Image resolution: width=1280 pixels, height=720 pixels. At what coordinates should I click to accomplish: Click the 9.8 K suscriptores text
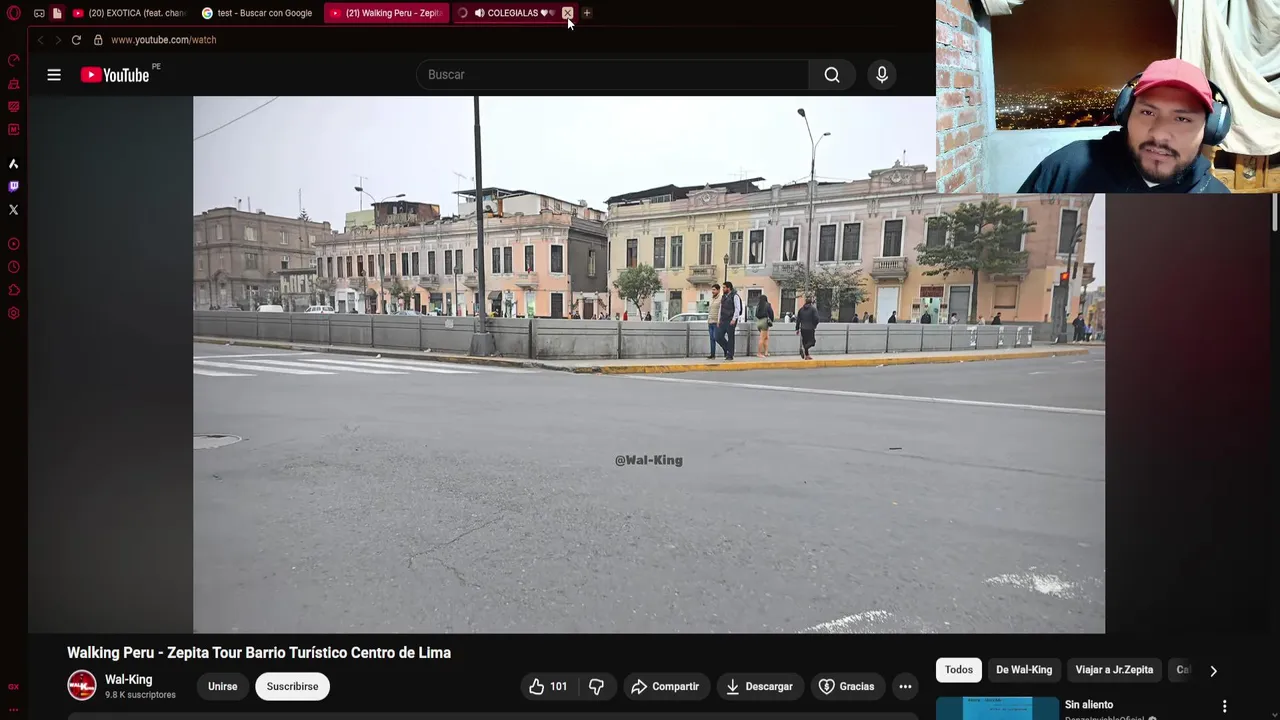[140, 695]
